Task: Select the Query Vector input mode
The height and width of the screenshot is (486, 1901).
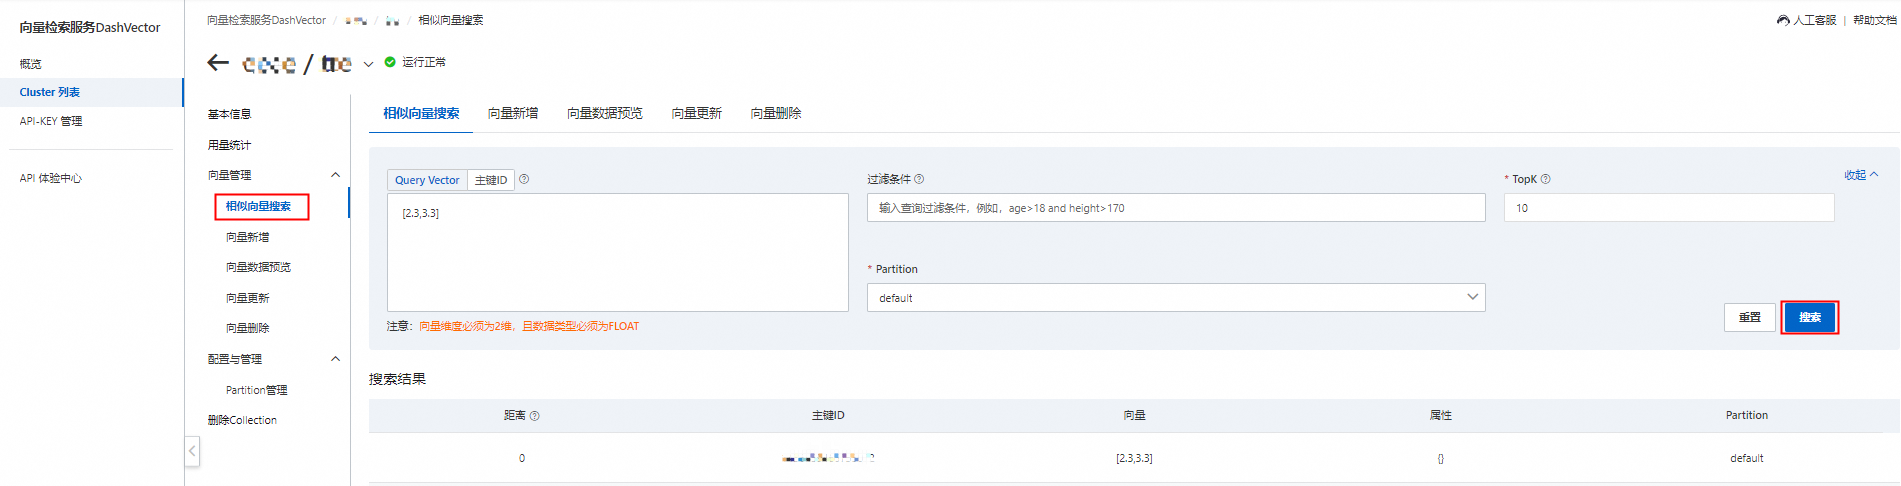Action: coord(427,180)
